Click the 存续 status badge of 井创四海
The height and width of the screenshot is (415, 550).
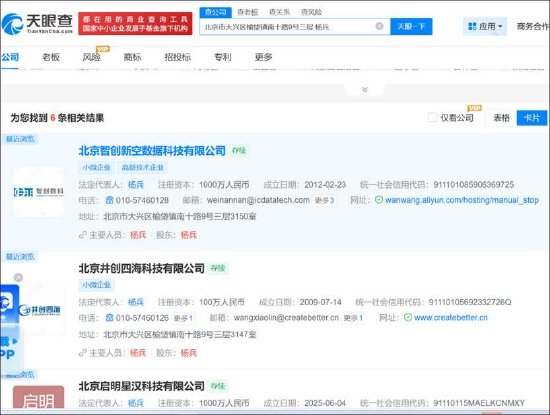[218, 268]
